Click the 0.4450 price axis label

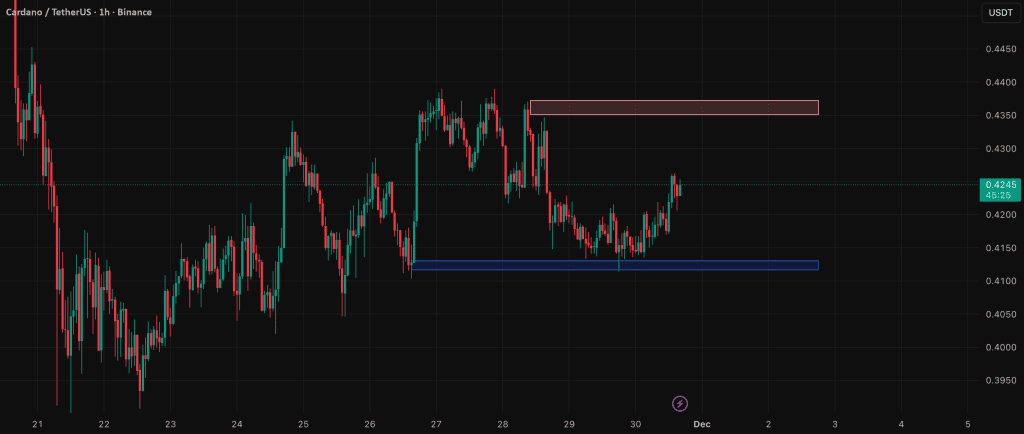(1000, 50)
